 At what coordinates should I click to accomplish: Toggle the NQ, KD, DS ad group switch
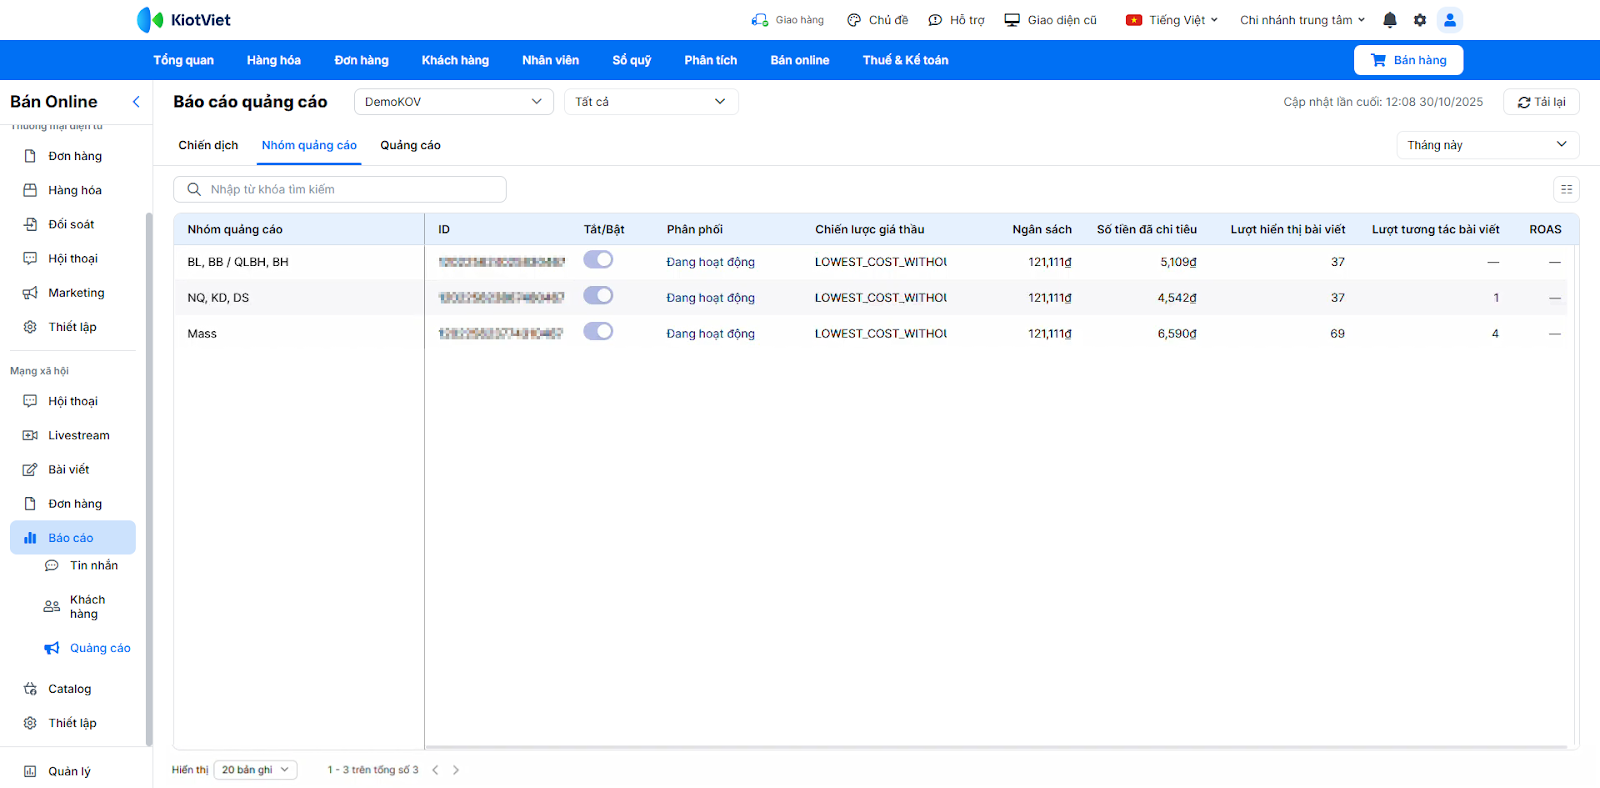click(598, 296)
